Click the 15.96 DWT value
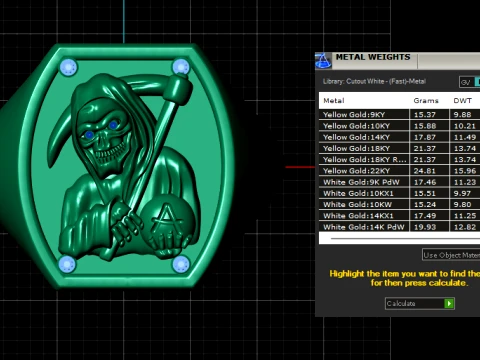The height and width of the screenshot is (360, 480). click(465, 171)
